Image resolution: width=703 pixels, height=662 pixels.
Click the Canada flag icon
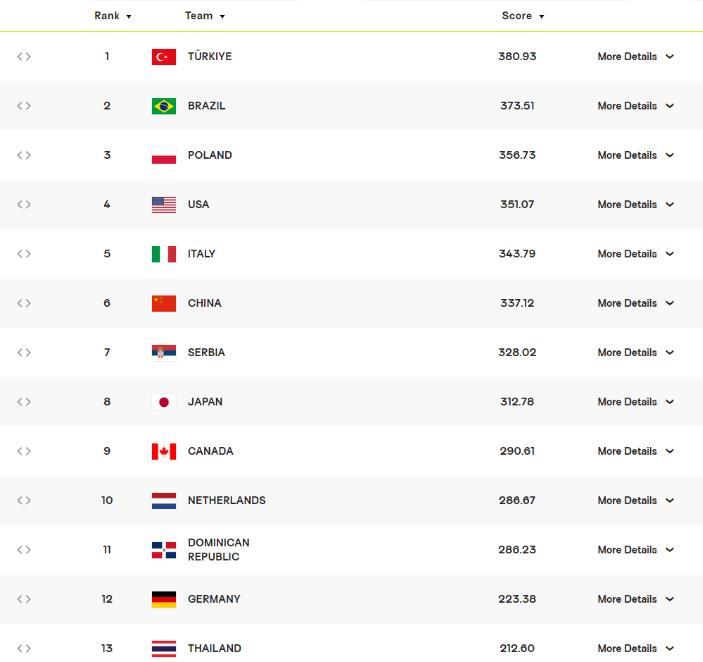(x=164, y=451)
